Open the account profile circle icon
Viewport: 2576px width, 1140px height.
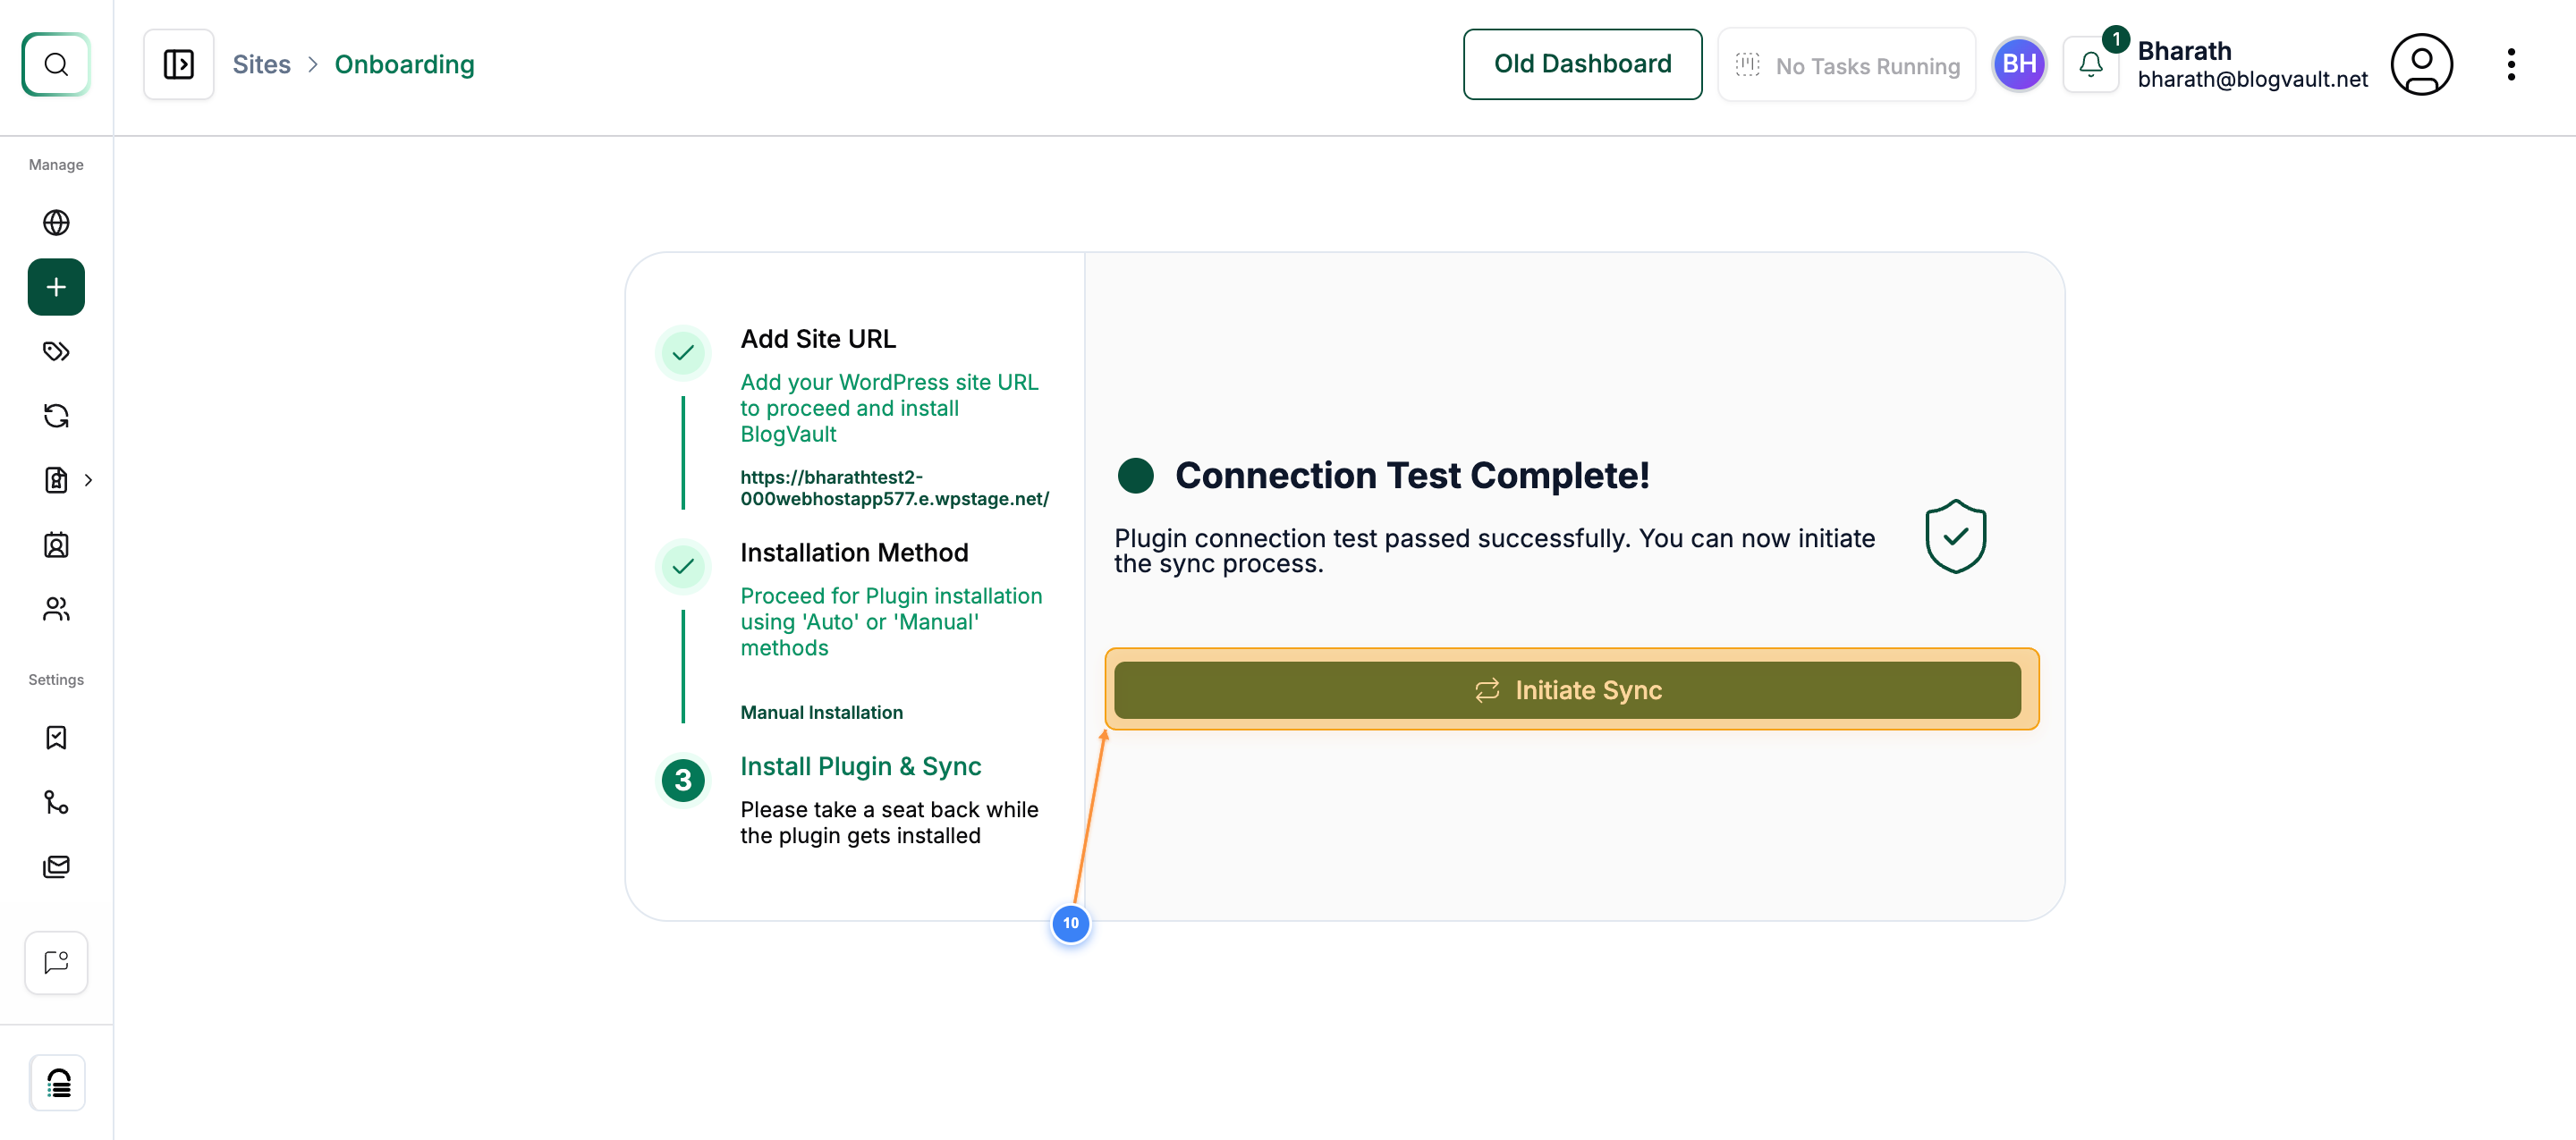click(2421, 64)
